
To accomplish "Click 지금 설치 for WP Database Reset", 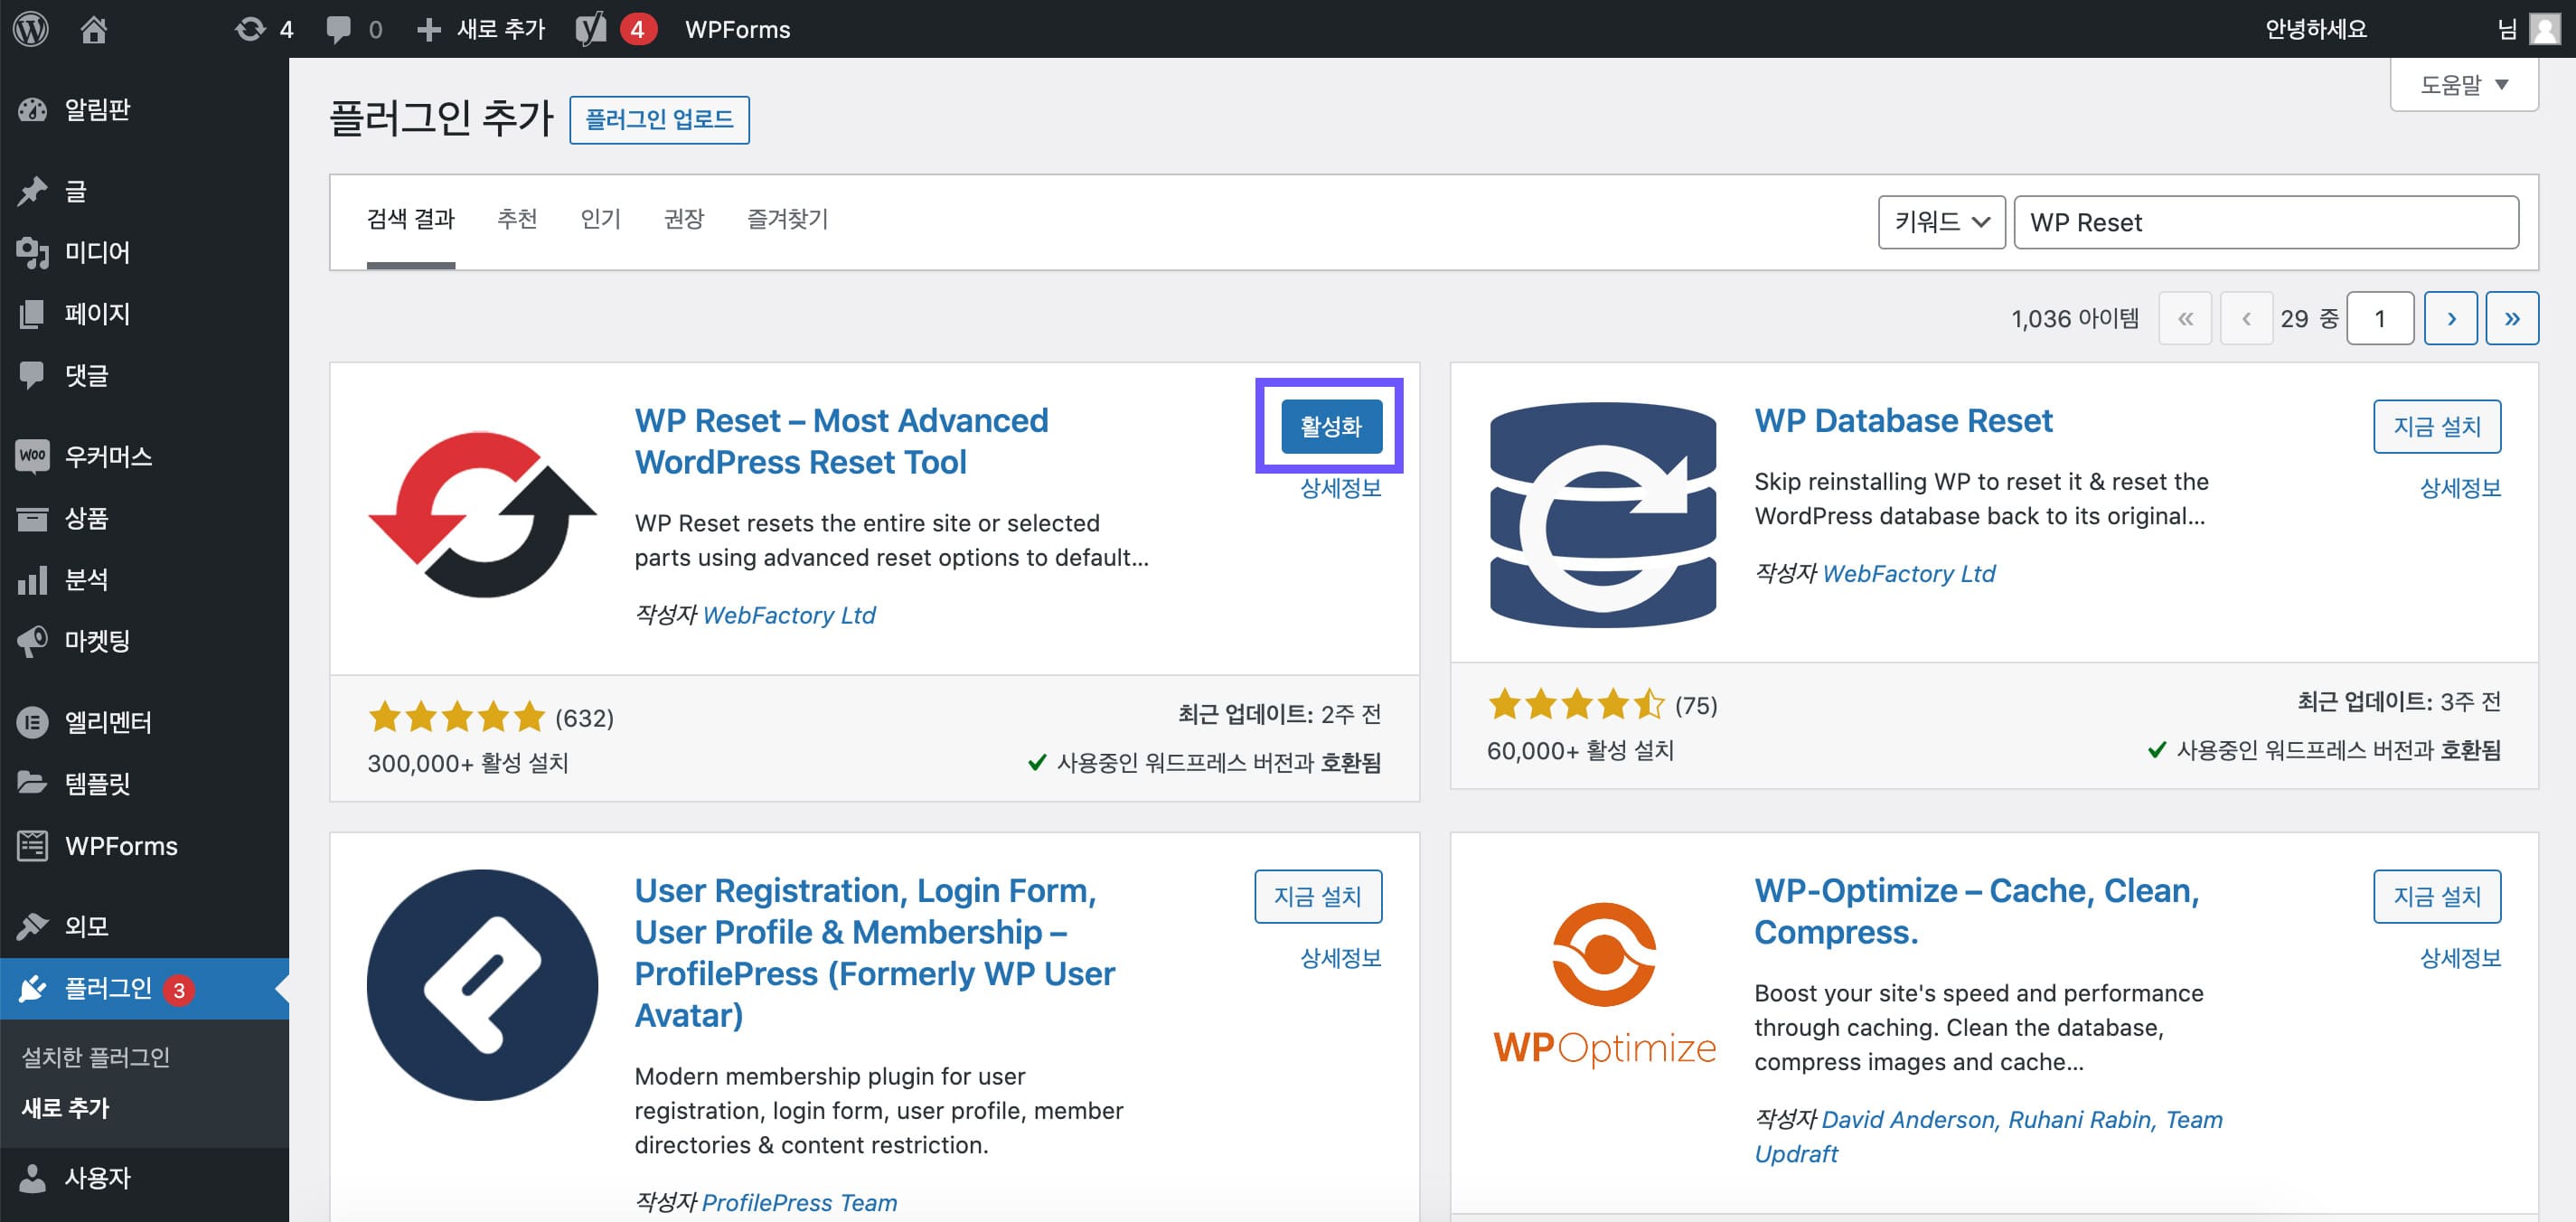I will point(2436,427).
